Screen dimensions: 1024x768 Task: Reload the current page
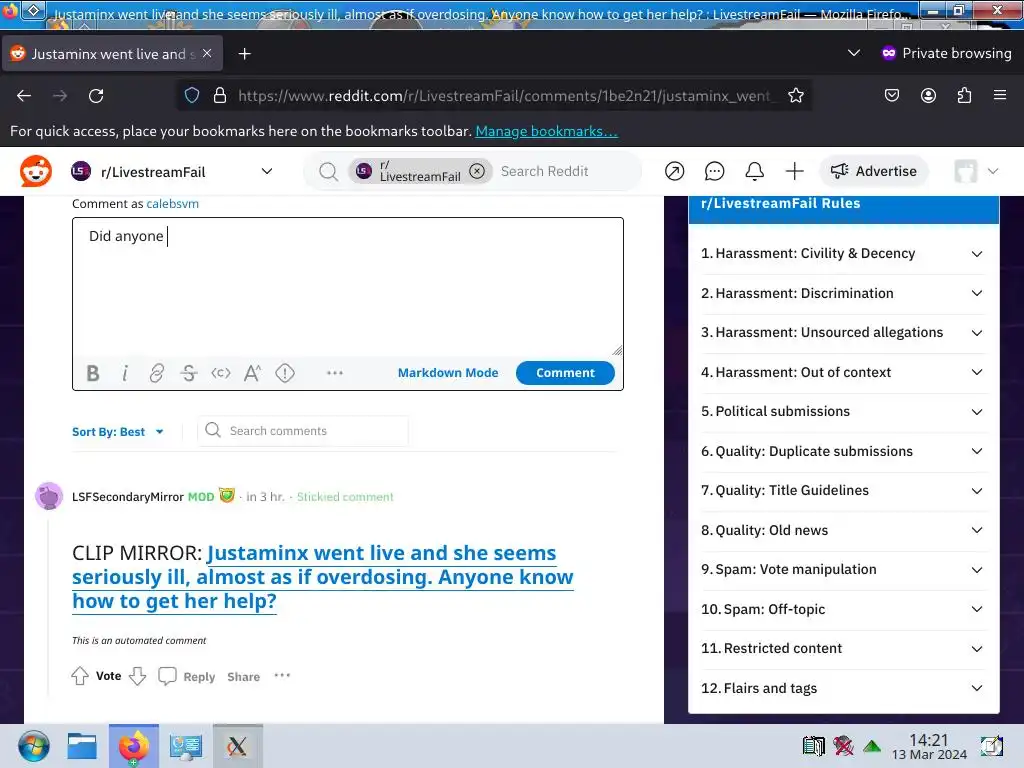(96, 96)
